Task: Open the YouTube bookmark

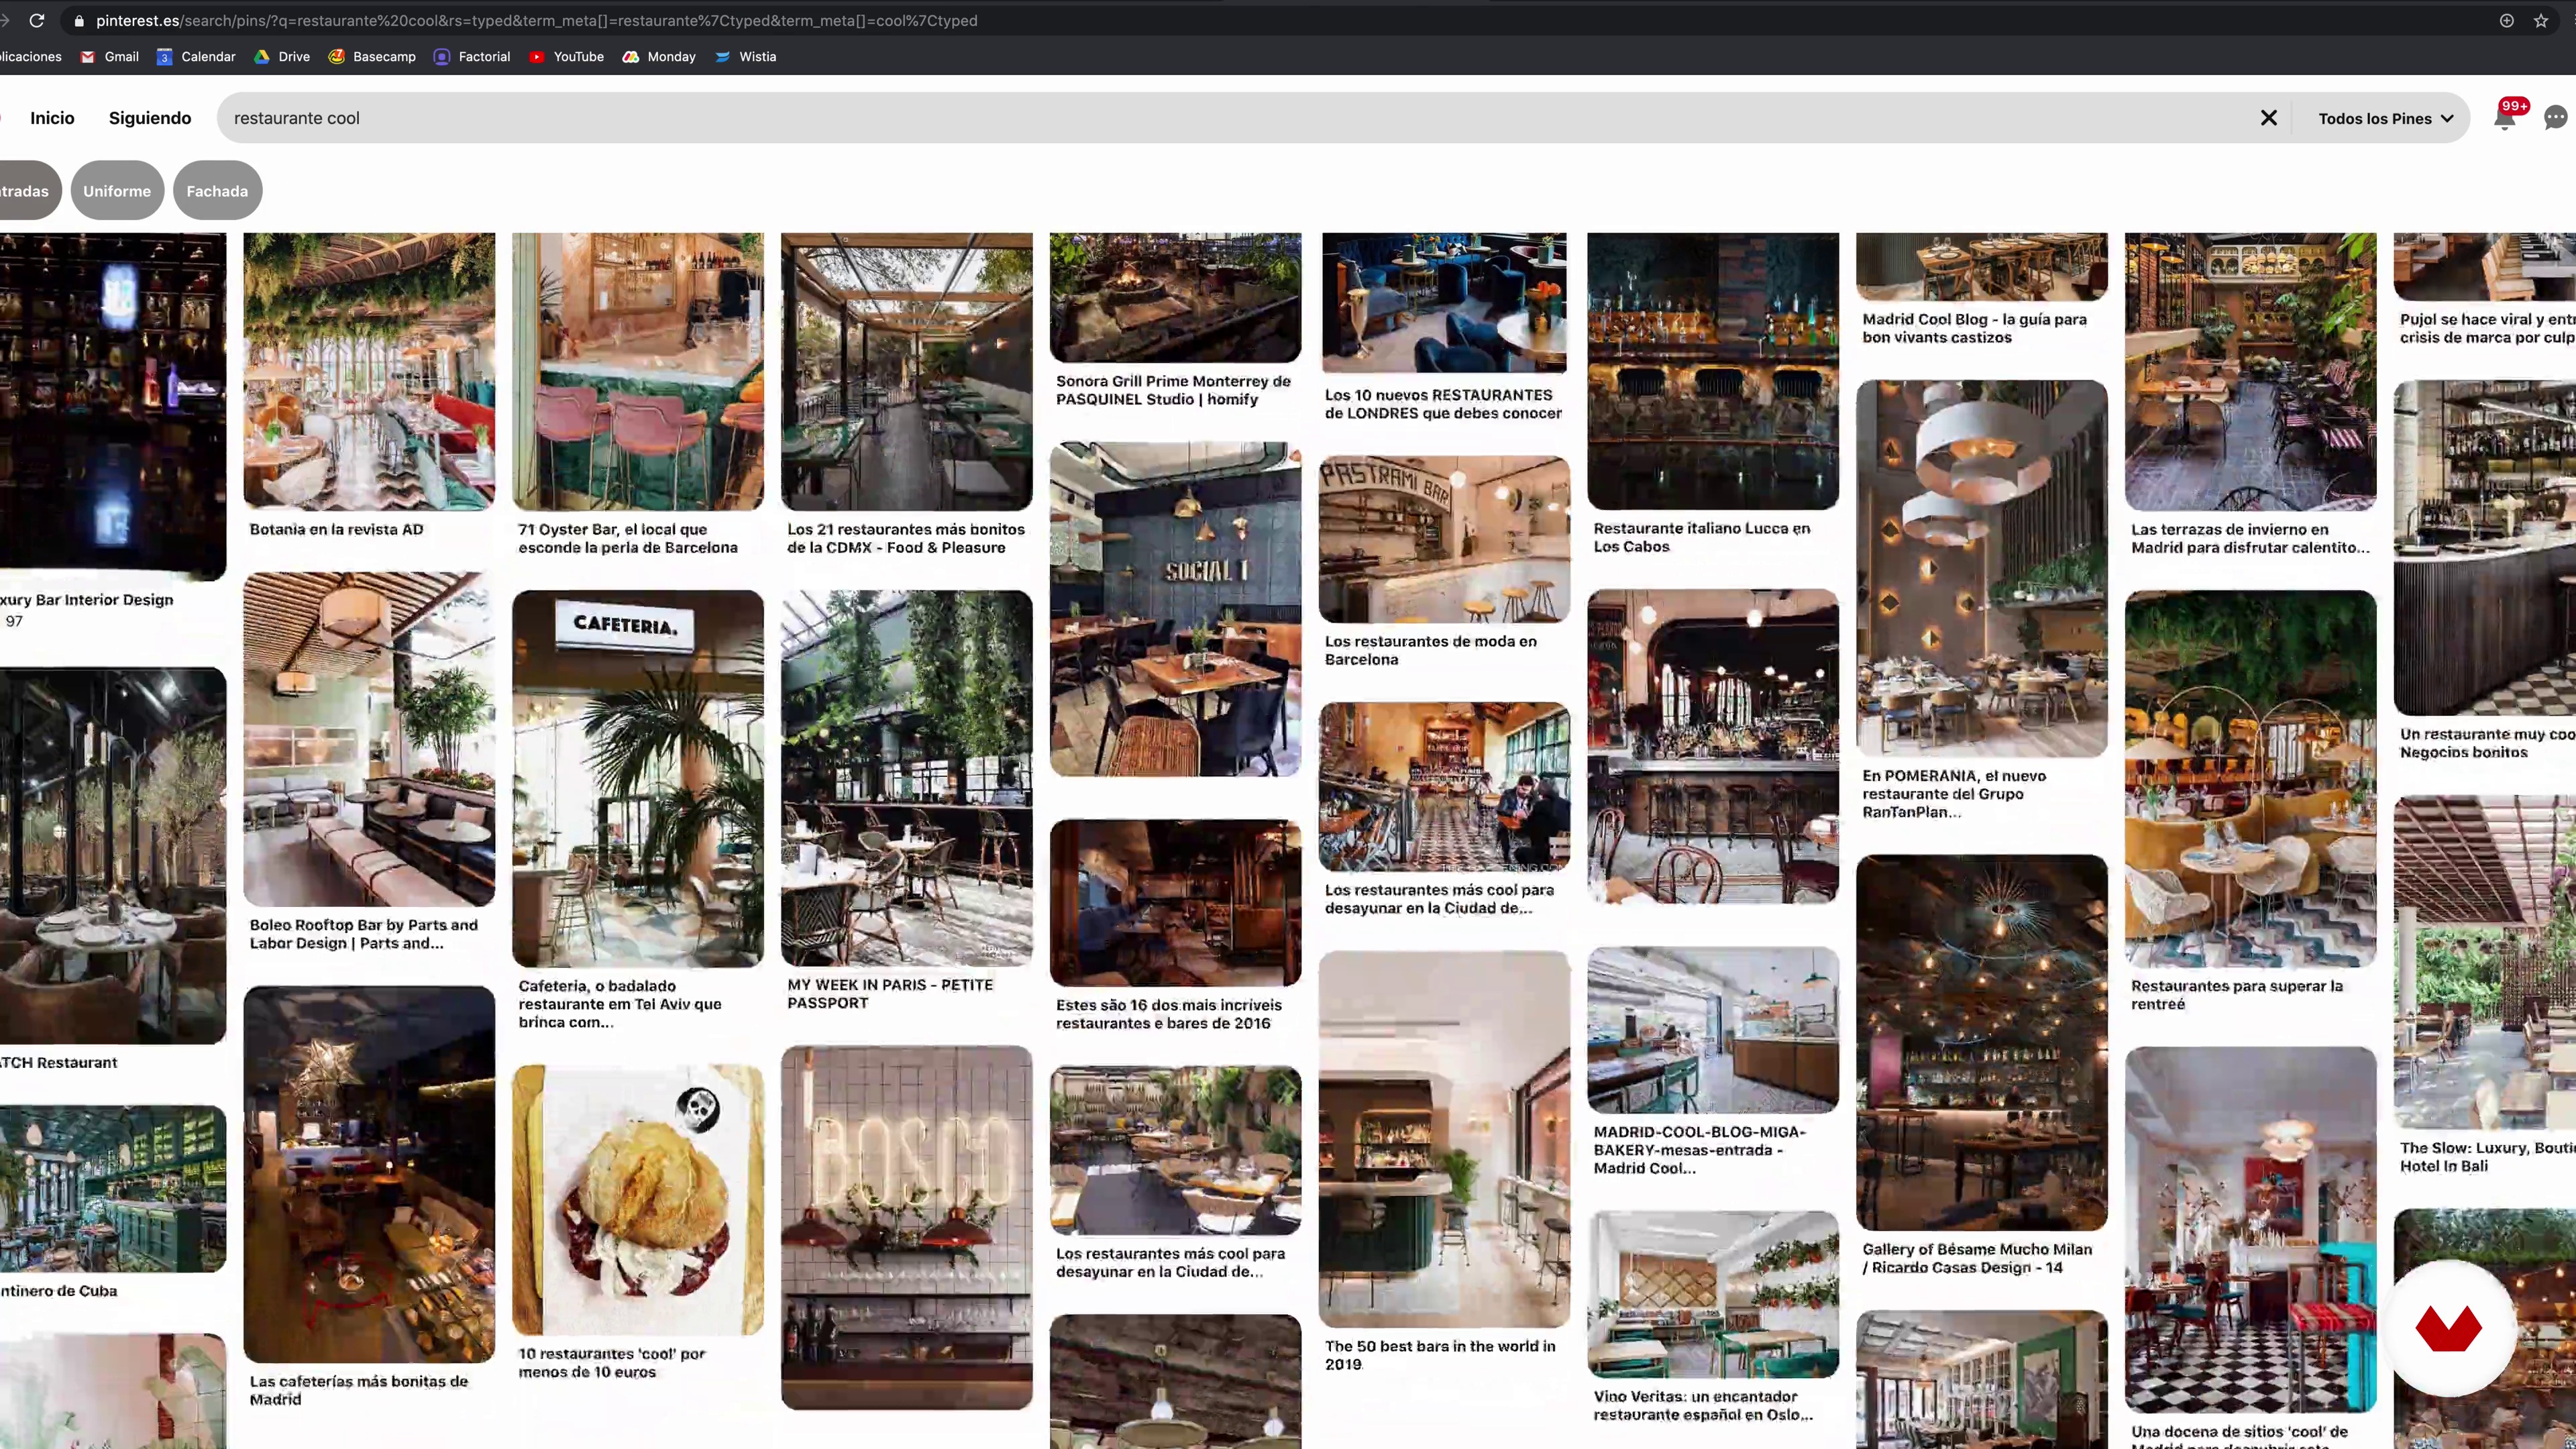Action: [x=566, y=57]
